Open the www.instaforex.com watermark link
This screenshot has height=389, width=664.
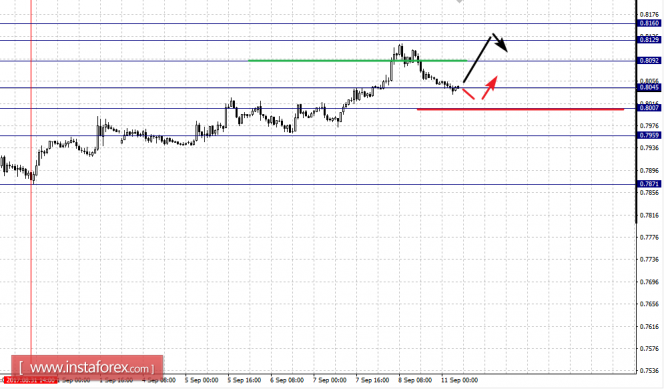(x=87, y=368)
